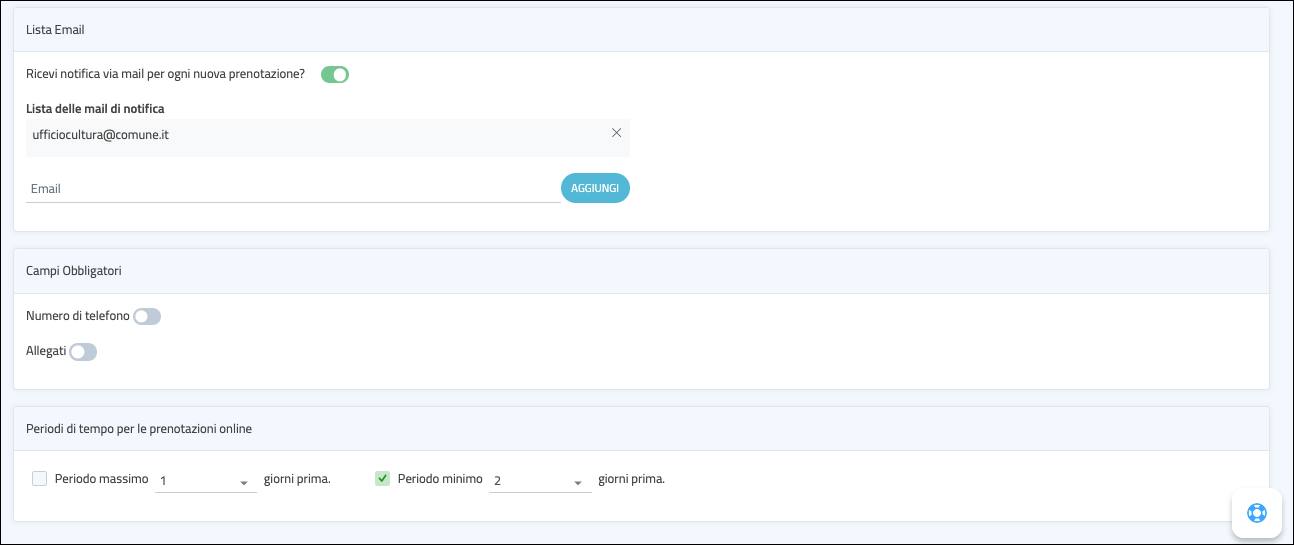Image resolution: width=1294 pixels, height=545 pixels.
Task: Remove ufficiocultura@comune.it using the X icon
Action: point(616,133)
